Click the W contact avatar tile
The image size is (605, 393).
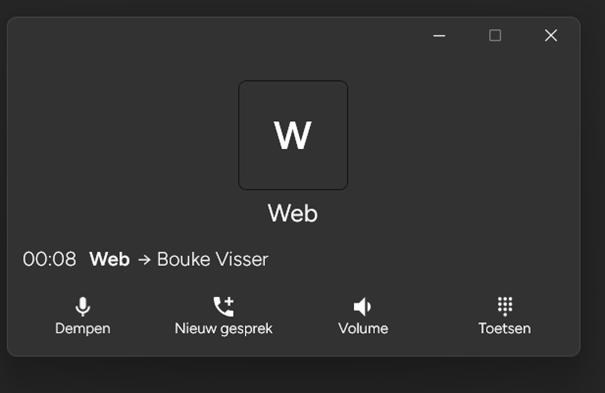click(x=293, y=135)
